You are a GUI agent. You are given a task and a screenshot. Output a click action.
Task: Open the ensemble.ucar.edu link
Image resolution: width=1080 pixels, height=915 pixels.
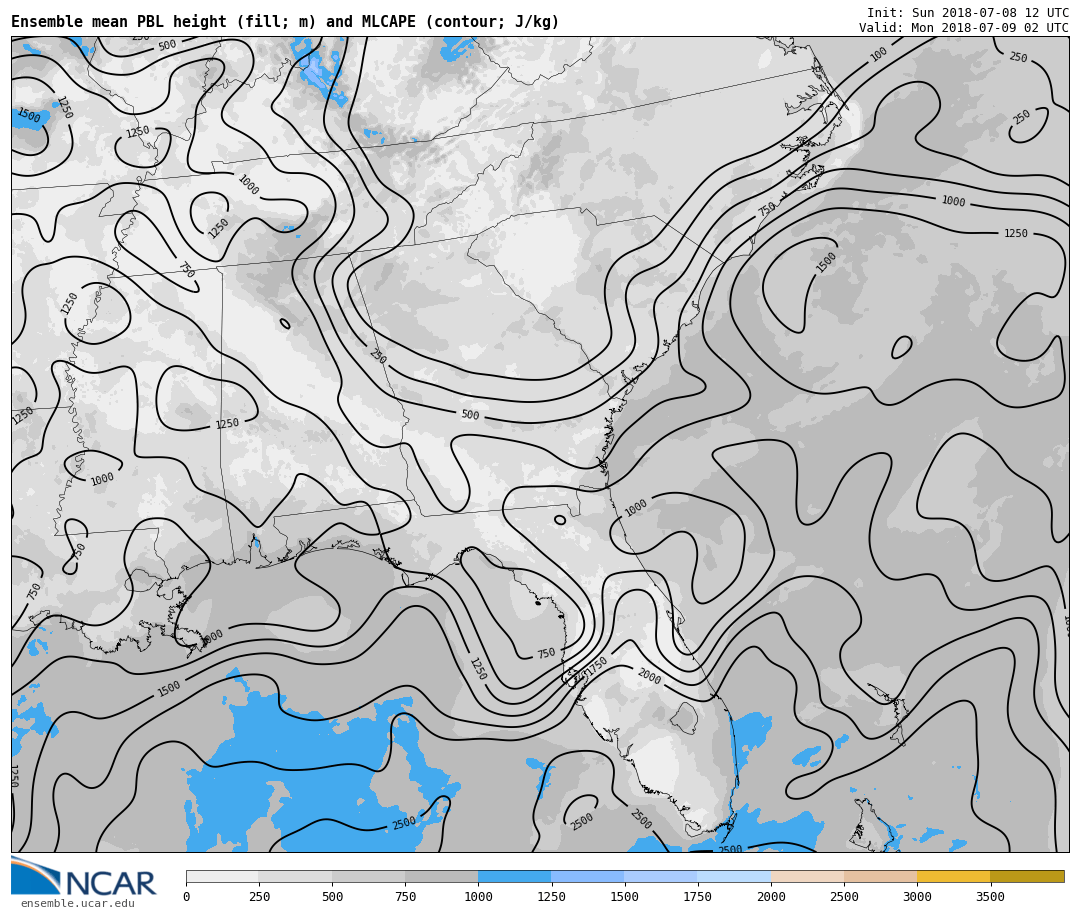(x=77, y=904)
